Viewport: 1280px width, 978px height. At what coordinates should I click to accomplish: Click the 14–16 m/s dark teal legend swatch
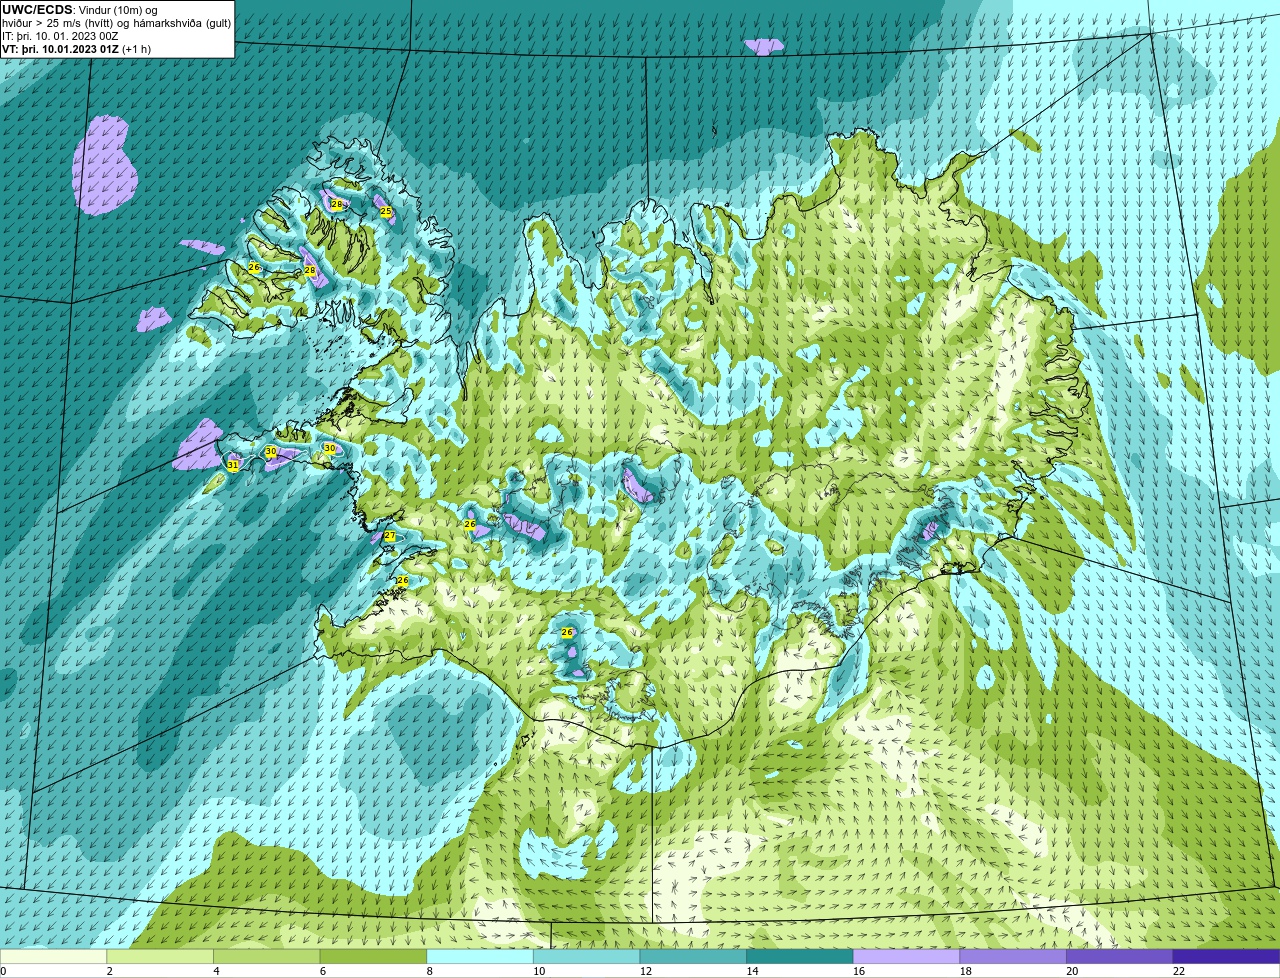(800, 957)
